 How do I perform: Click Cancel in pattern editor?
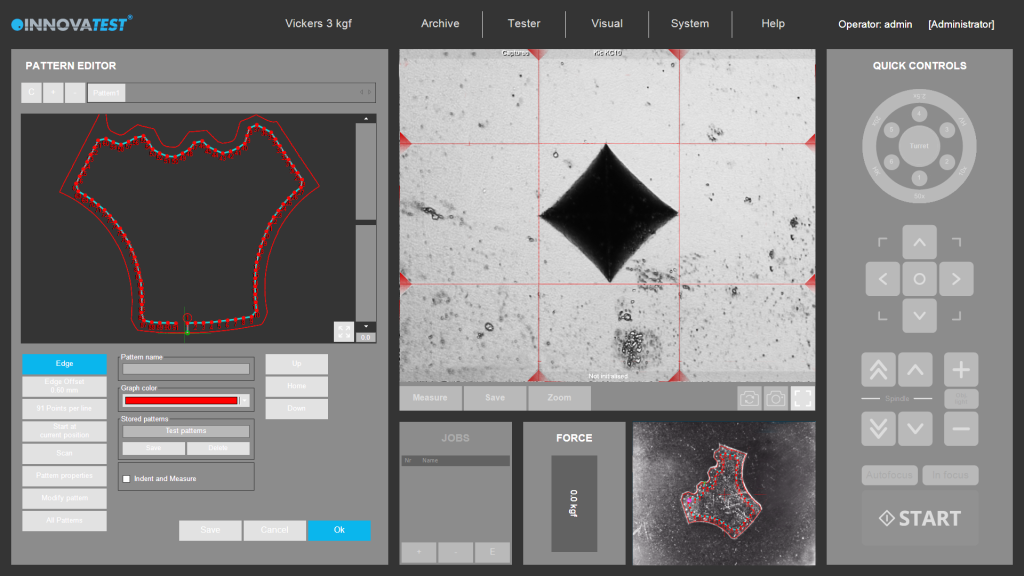pos(274,530)
